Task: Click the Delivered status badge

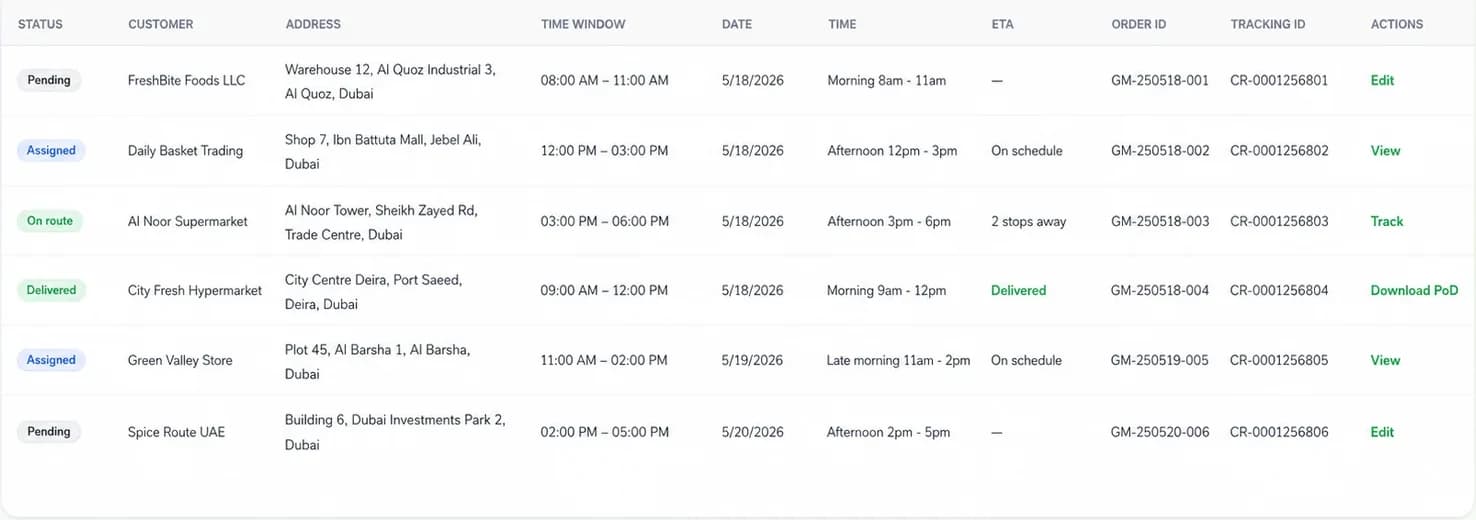Action: (x=51, y=290)
